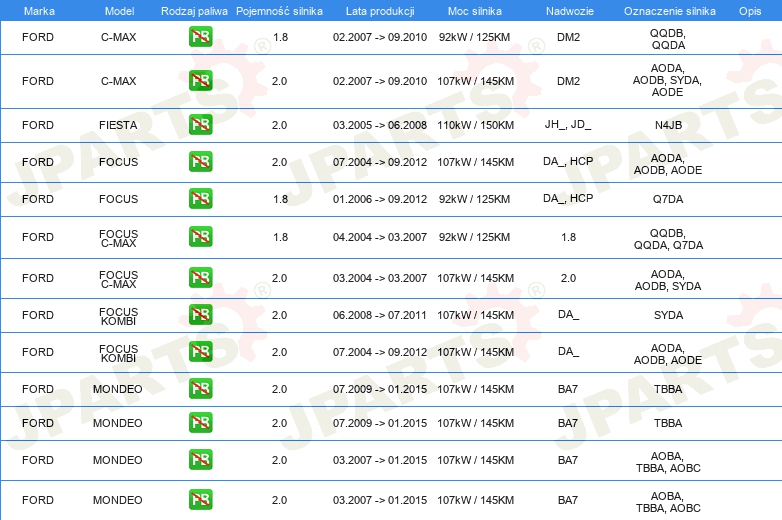The height and width of the screenshot is (520, 782).
Task: Click the fuel icon in the FOCUS C-MAX 1.8 row
Action: 200,236
